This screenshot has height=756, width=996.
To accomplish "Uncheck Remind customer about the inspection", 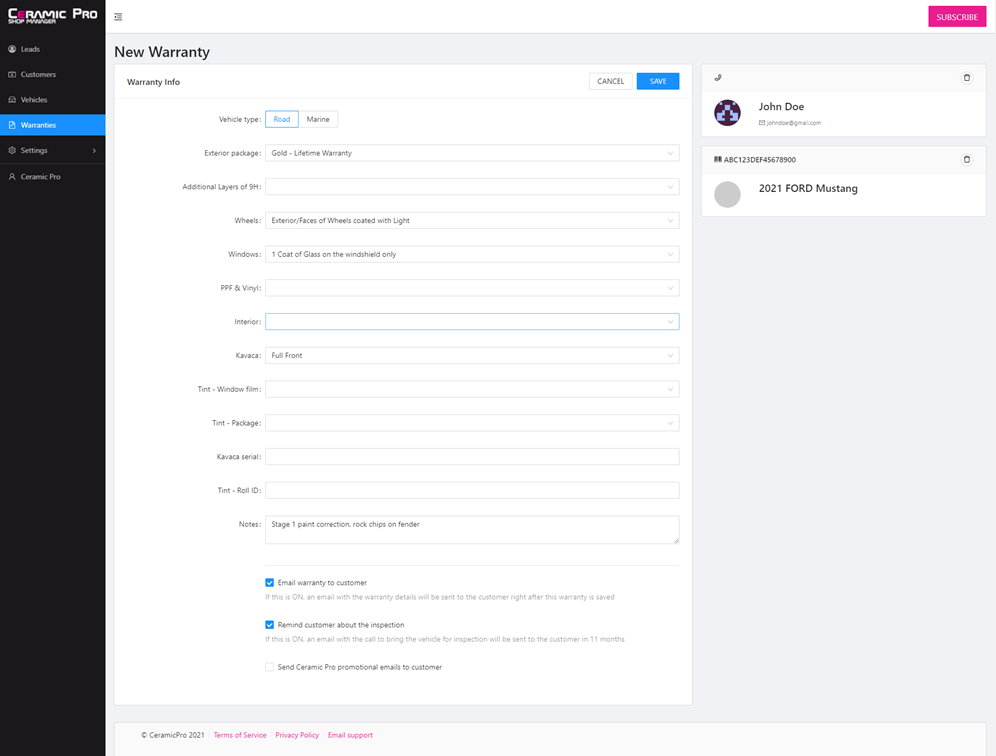I will pos(269,625).
